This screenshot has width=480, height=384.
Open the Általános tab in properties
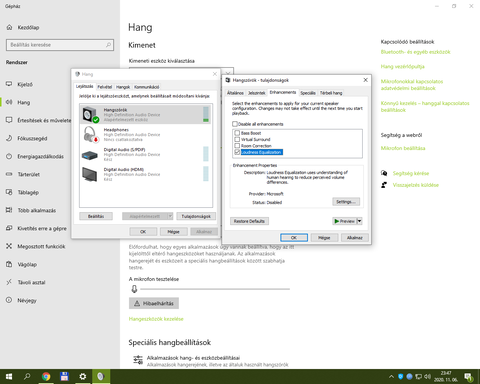235,93
